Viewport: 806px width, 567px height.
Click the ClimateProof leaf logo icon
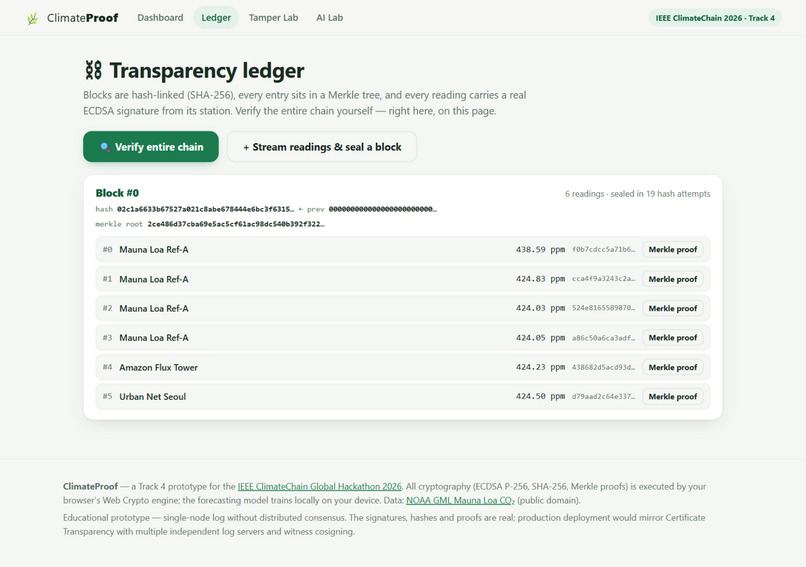32,19
